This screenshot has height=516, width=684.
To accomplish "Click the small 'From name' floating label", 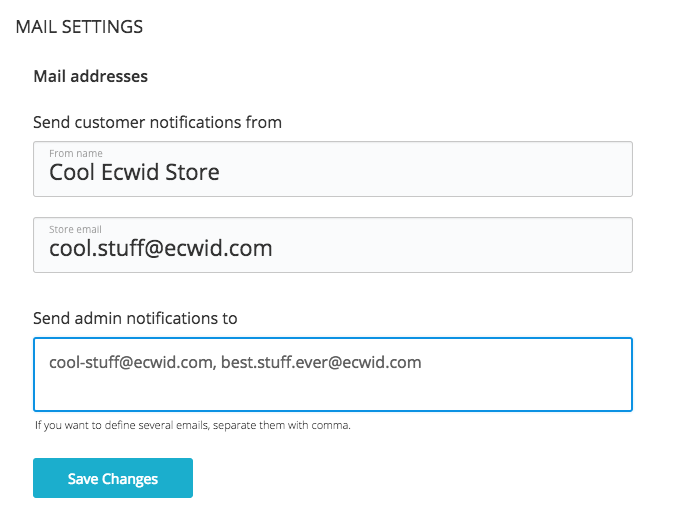I will [76, 154].
